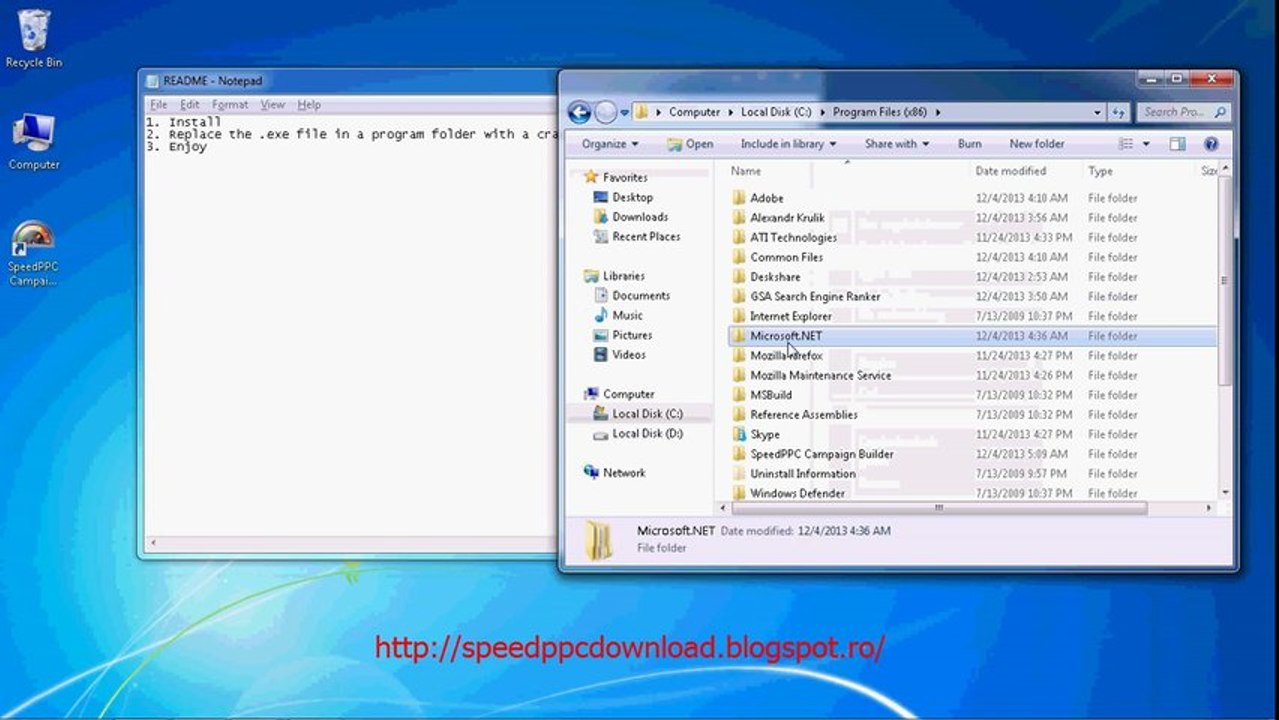This screenshot has width=1279, height=720.
Task: Click the Network icon in sidebar
Action: 591,473
